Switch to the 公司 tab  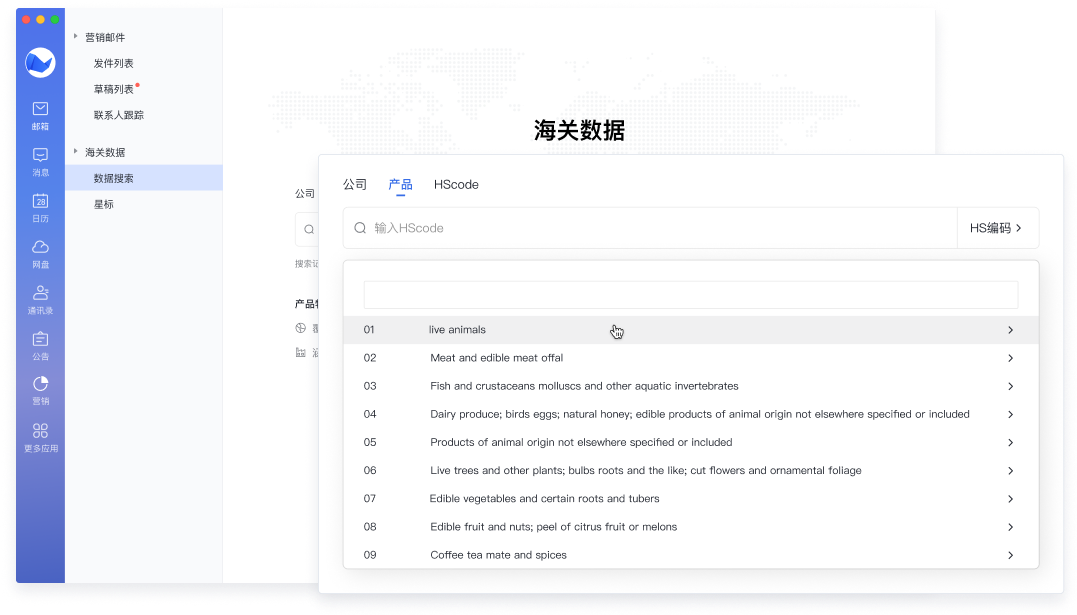(355, 185)
